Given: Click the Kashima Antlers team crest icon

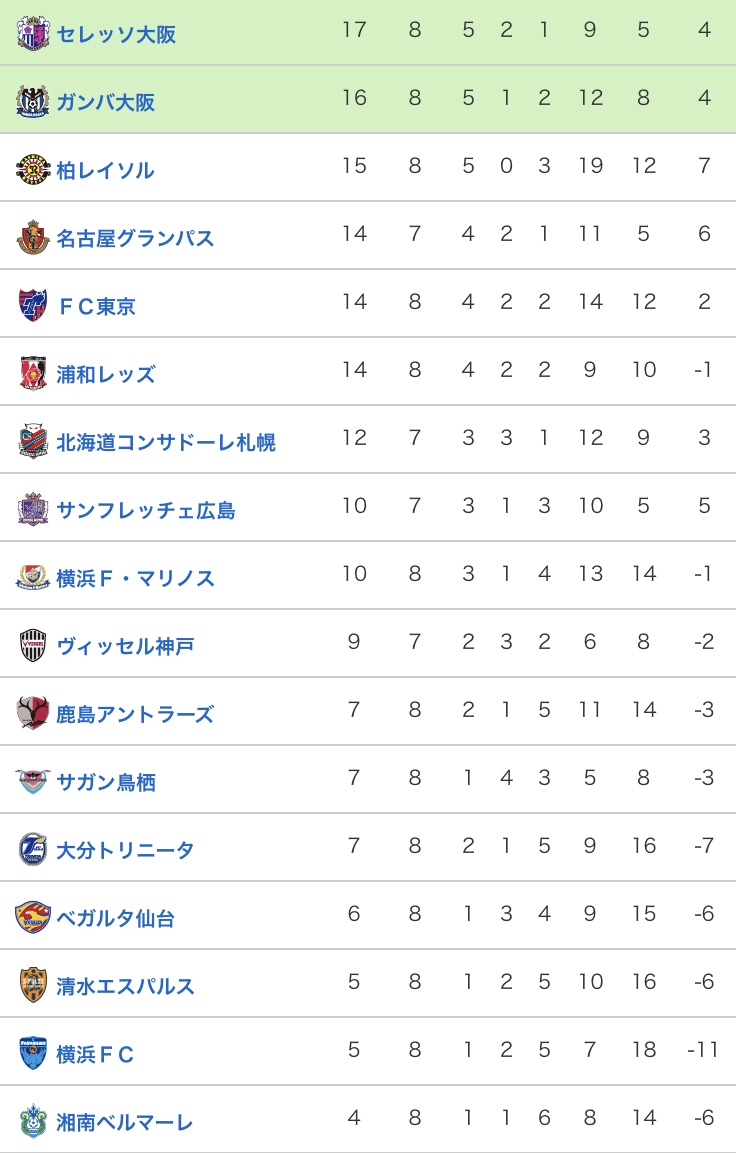Looking at the screenshot, I should [x=33, y=713].
